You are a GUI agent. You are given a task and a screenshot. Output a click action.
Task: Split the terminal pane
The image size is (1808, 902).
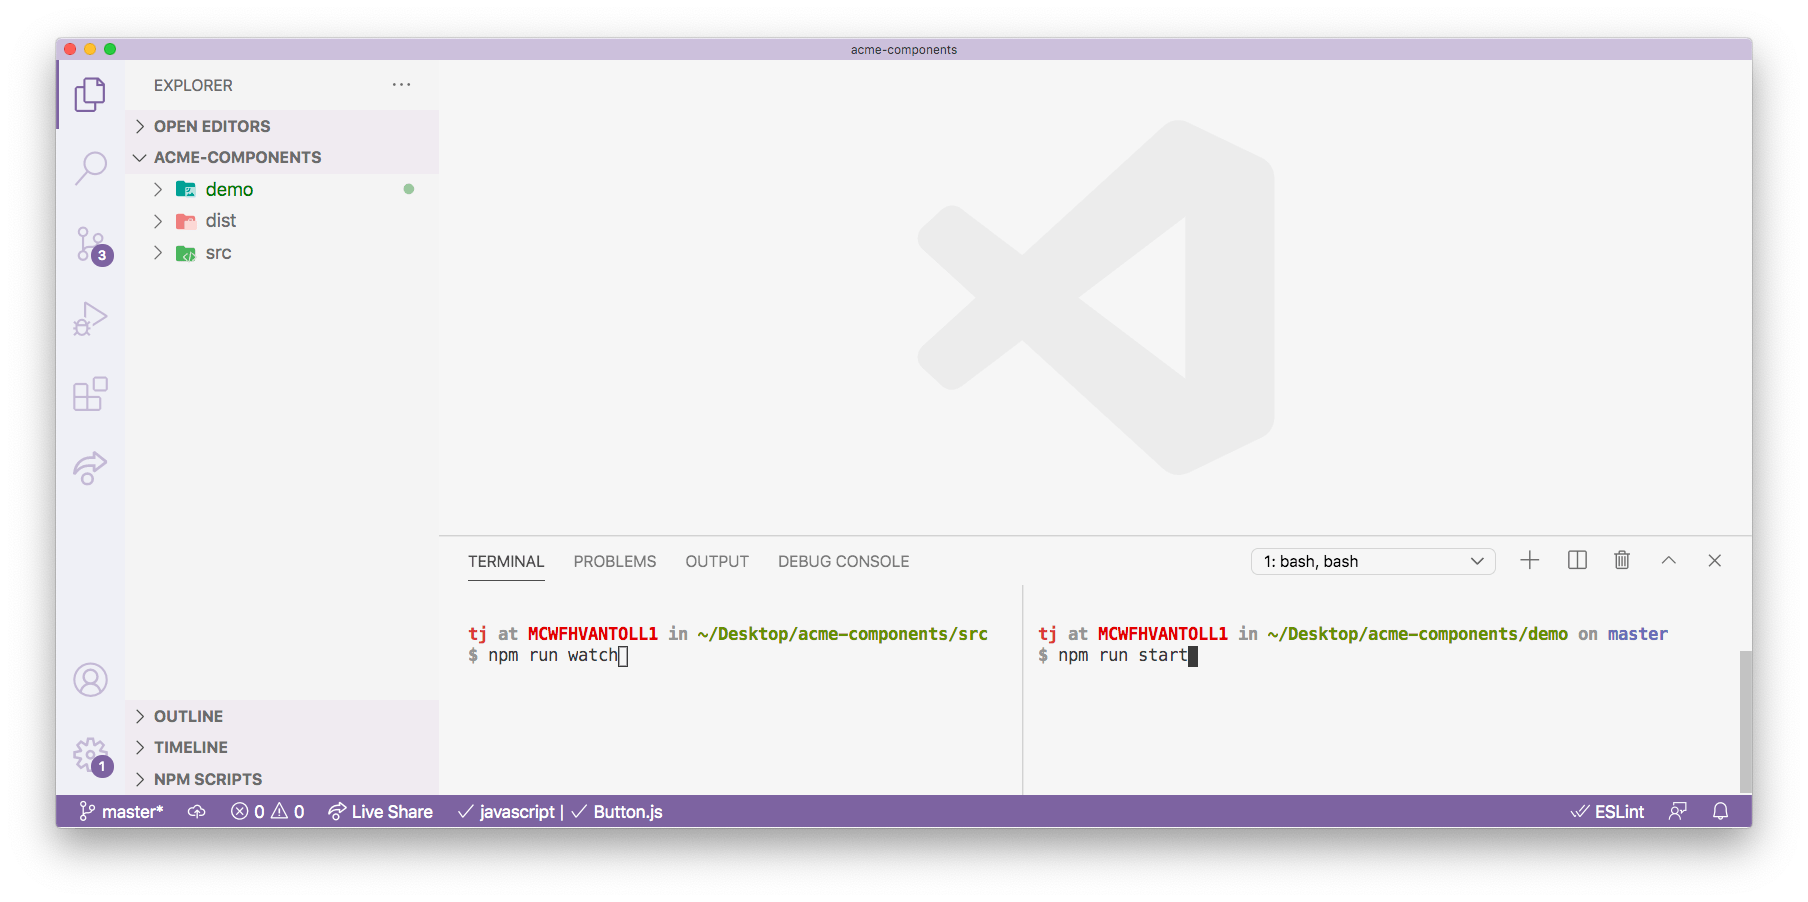1577,561
